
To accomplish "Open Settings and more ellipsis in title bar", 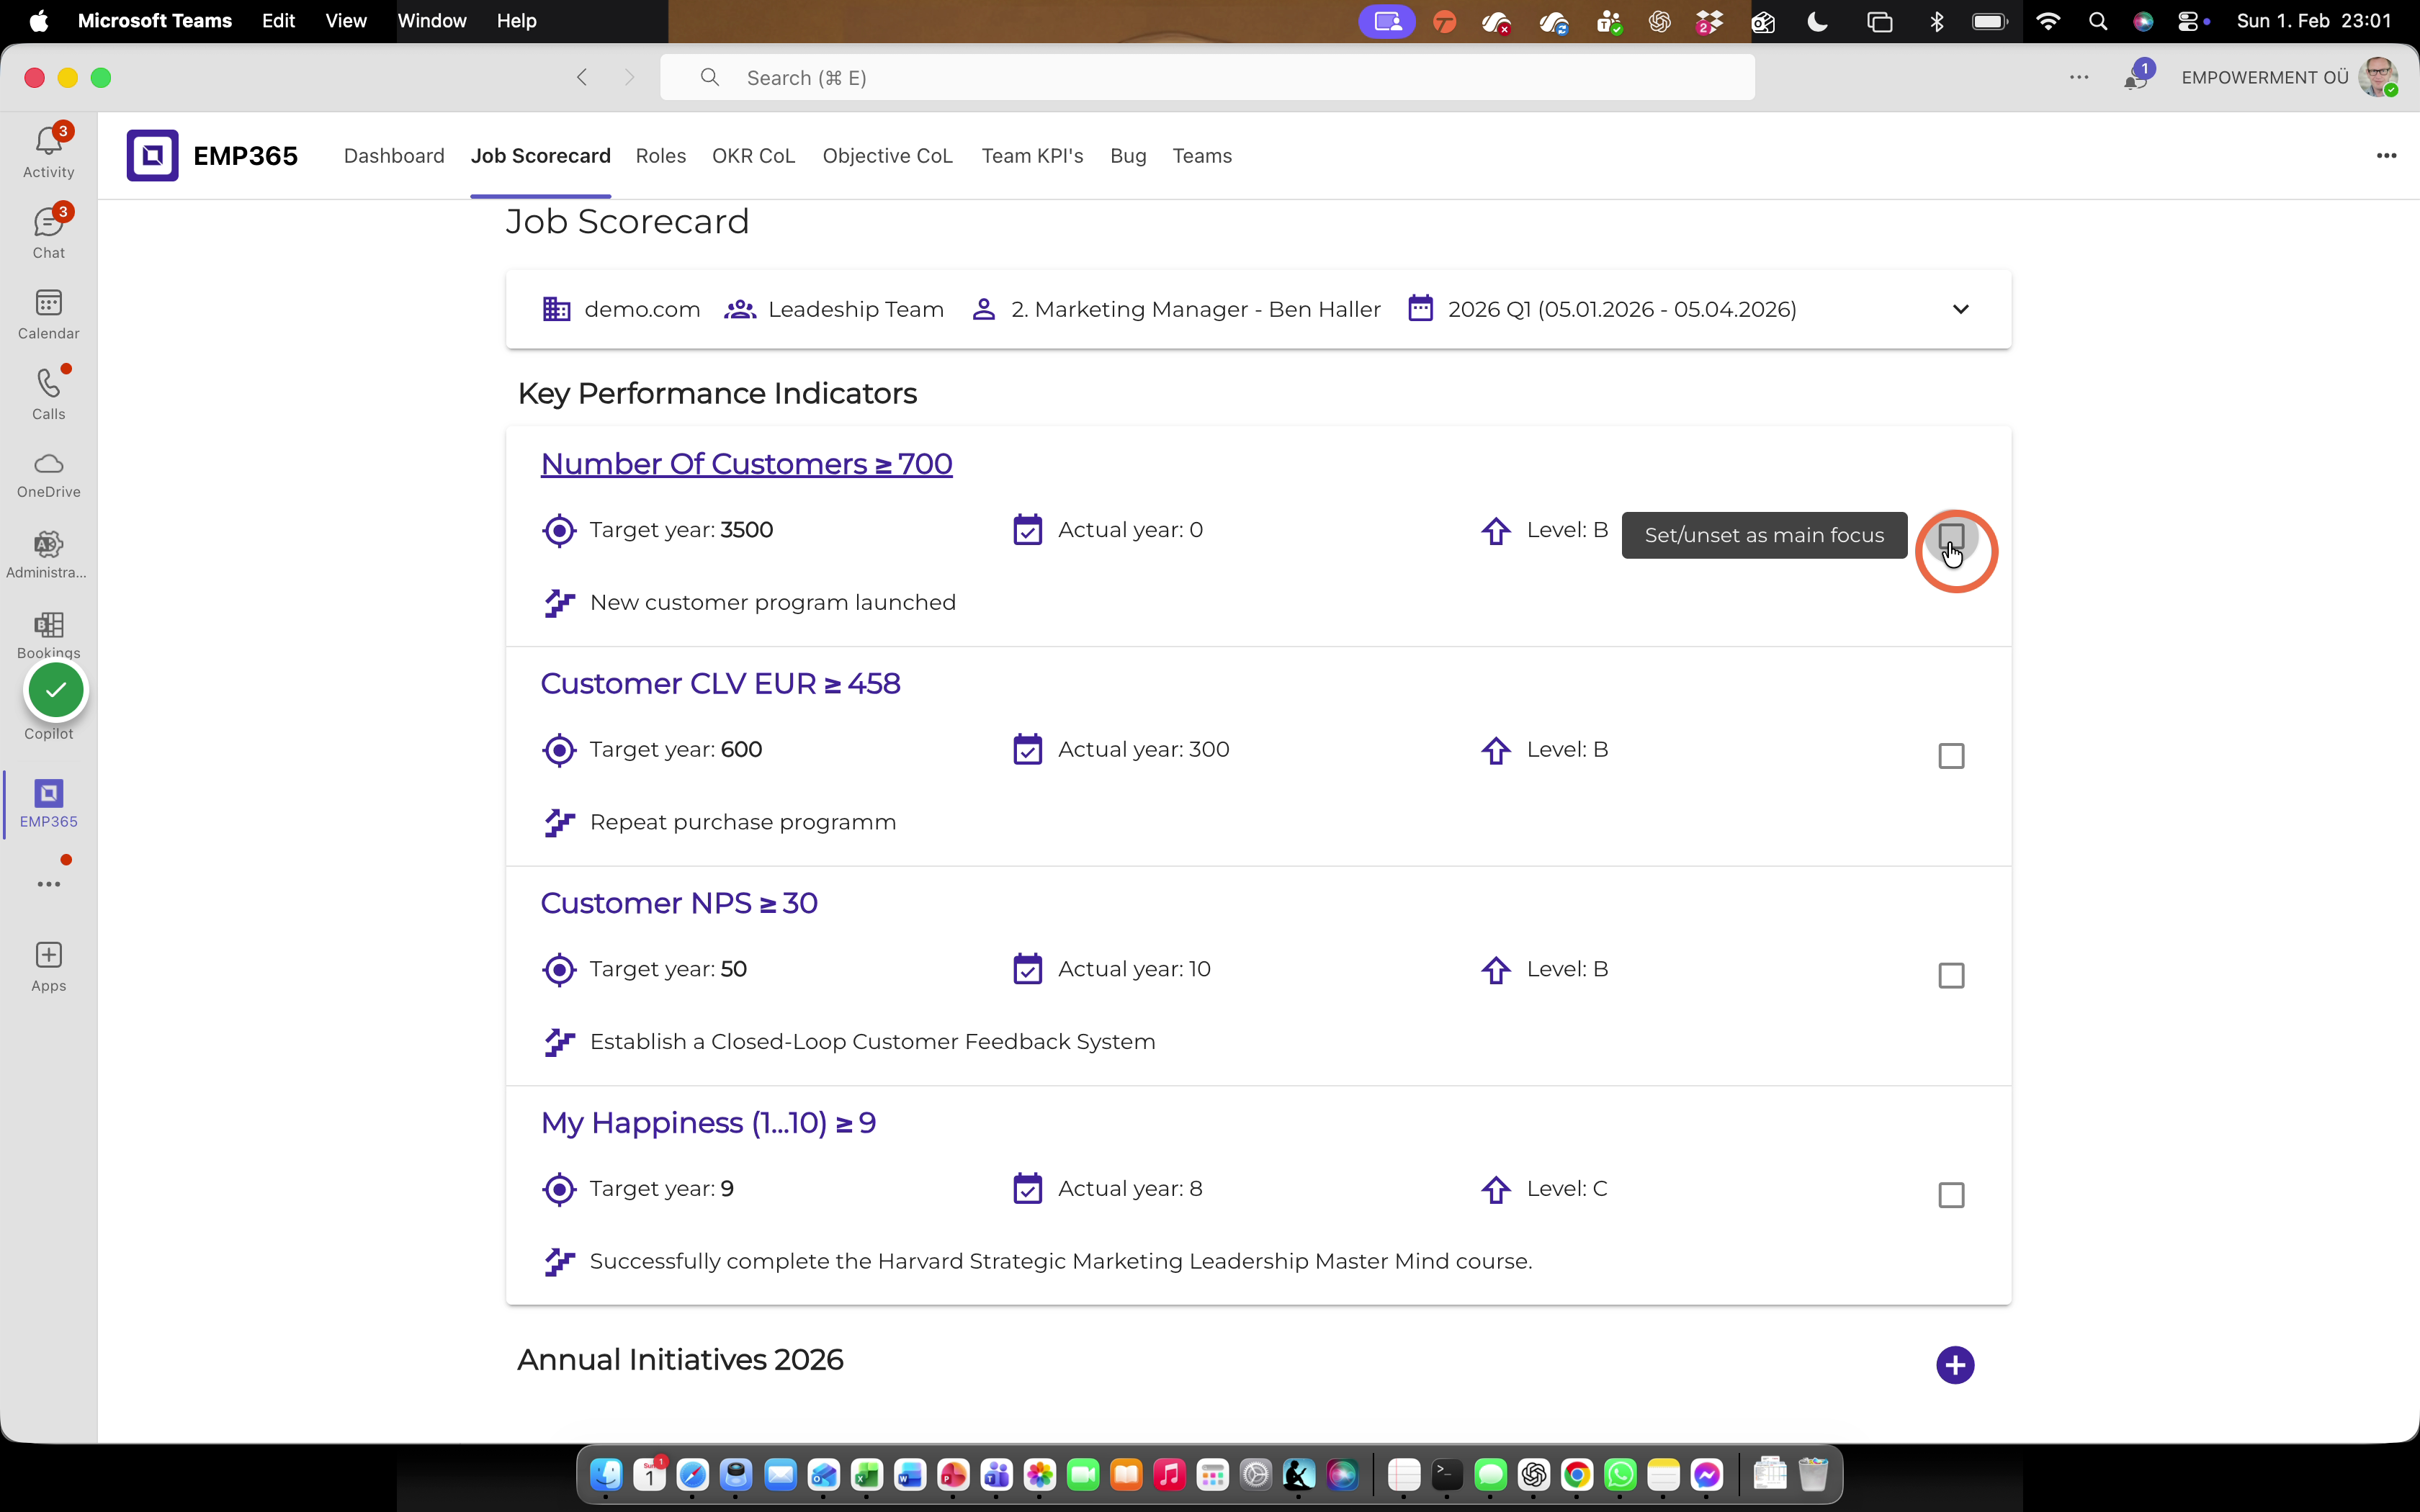I will pos(2079,77).
